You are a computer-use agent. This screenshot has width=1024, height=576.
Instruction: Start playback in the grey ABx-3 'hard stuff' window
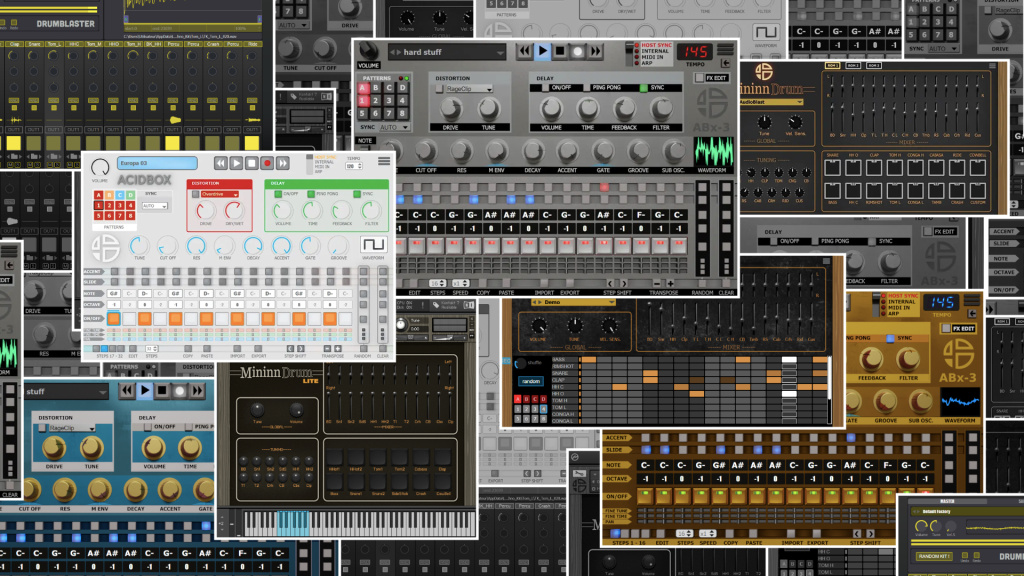[x=542, y=51]
